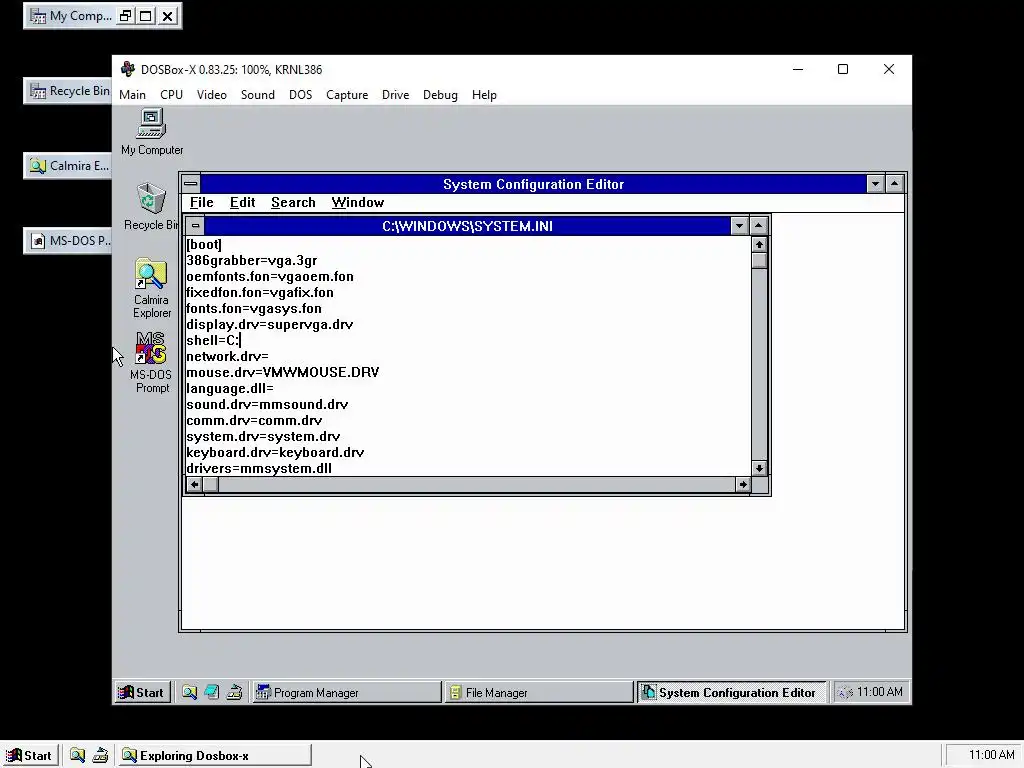Maximize System Configuration Editor with up arrow
The width and height of the screenshot is (1024, 768).
(895, 184)
